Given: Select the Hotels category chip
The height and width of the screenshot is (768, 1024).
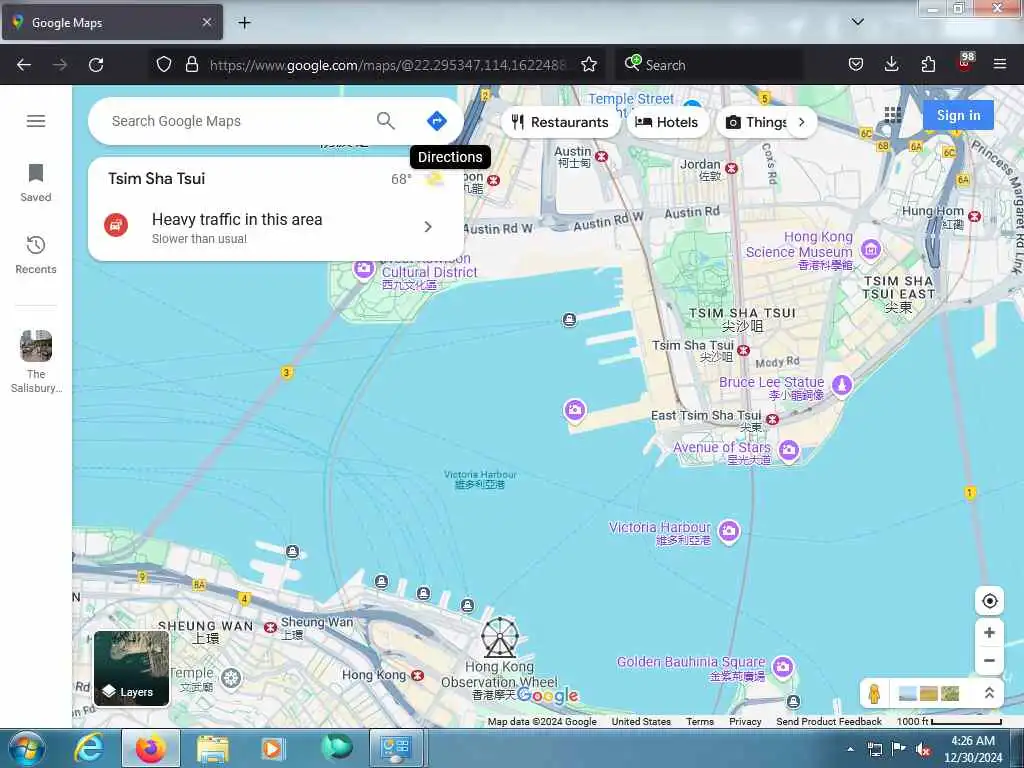Looking at the screenshot, I should (667, 122).
